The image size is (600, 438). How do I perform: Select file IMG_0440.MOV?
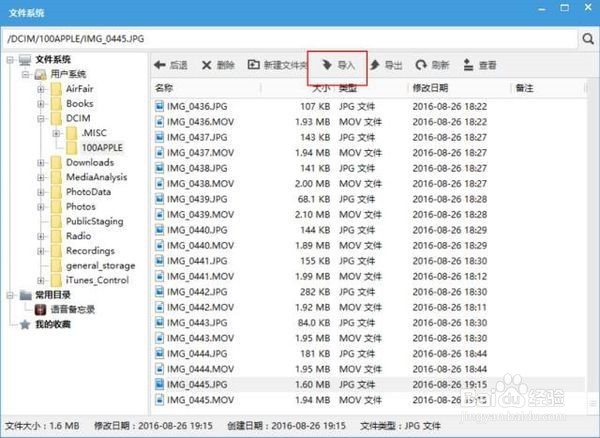click(x=200, y=246)
